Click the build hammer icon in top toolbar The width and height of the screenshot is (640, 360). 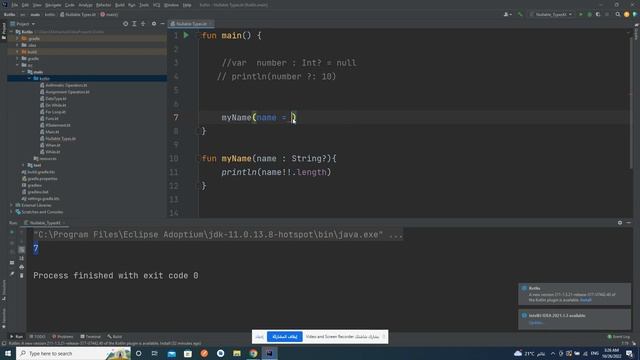520,14
